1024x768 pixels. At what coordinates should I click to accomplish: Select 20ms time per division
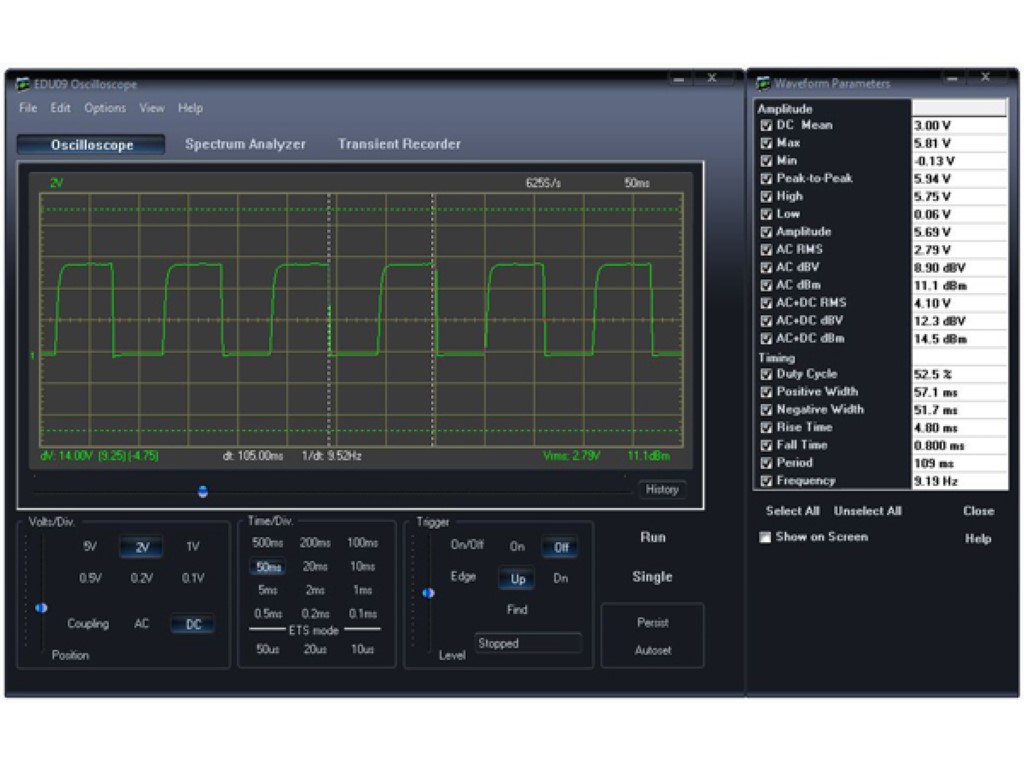pyautogui.click(x=315, y=567)
